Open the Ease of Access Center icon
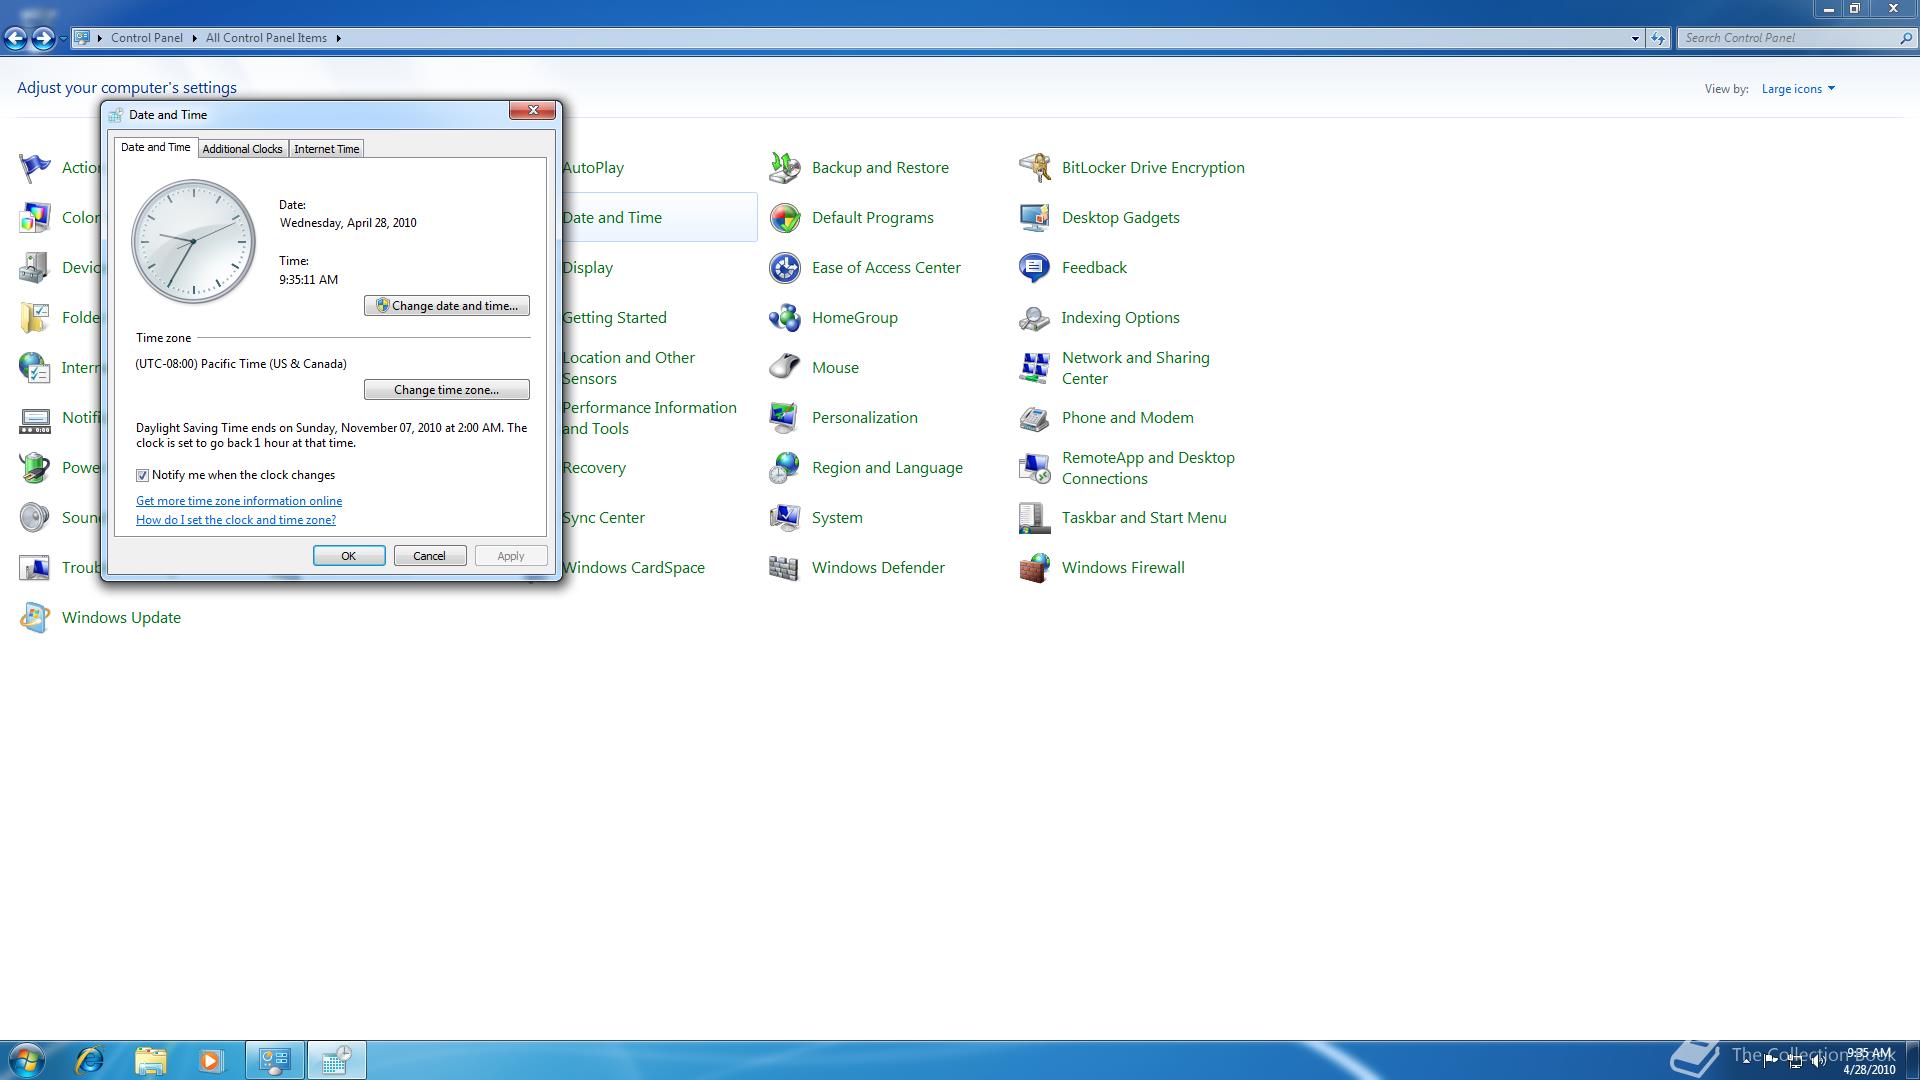Screen dimensions: 1920x1080 [x=785, y=268]
